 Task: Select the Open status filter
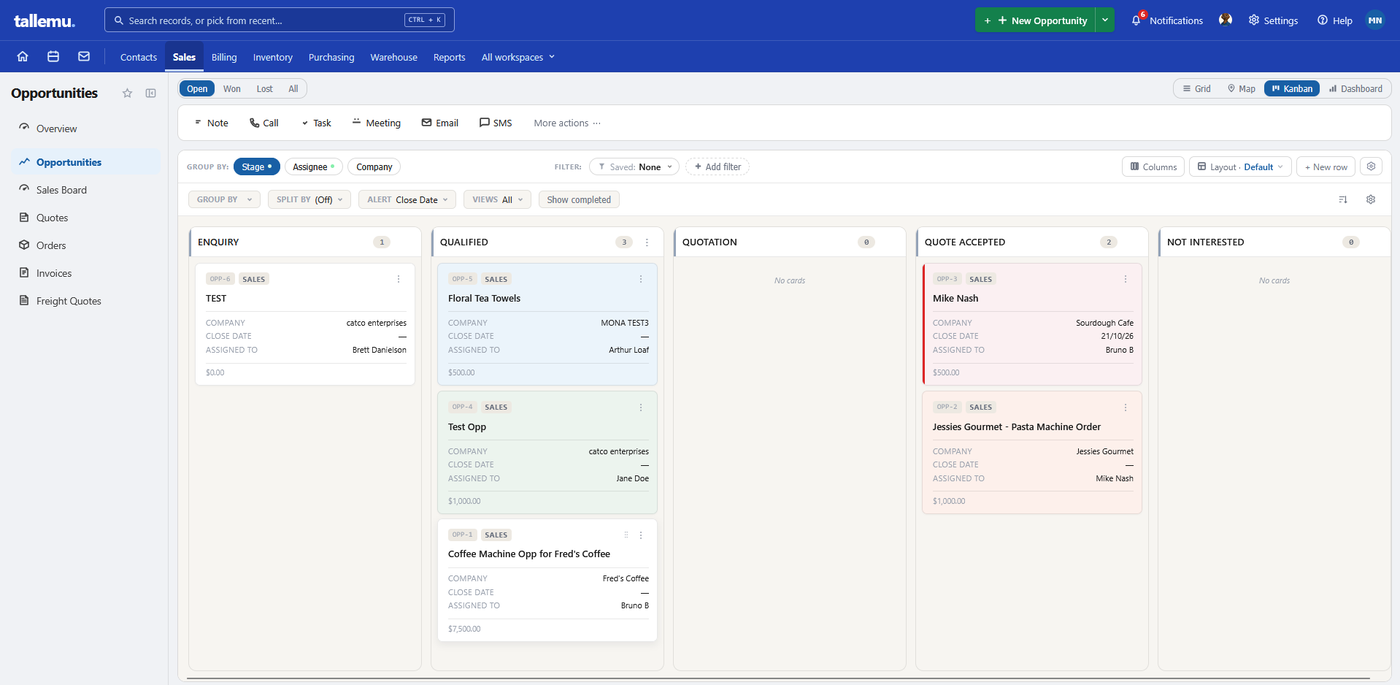click(197, 89)
